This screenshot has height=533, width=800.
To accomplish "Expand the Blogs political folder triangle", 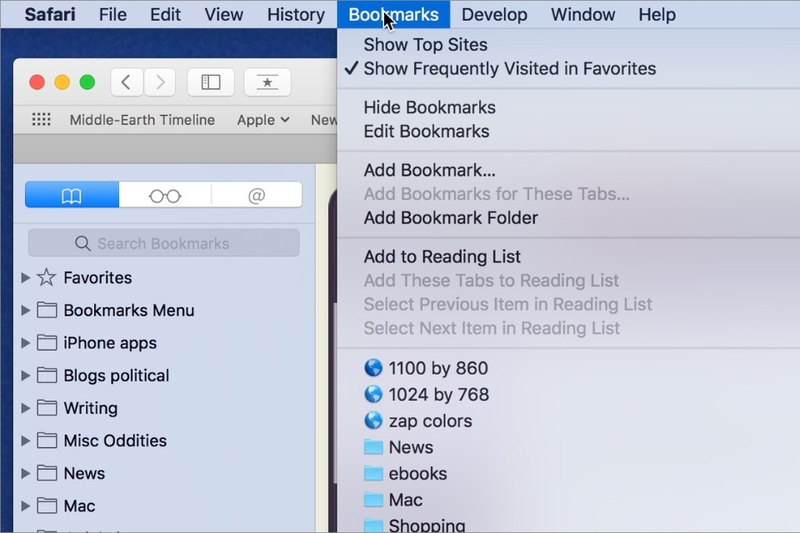I will 25,375.
